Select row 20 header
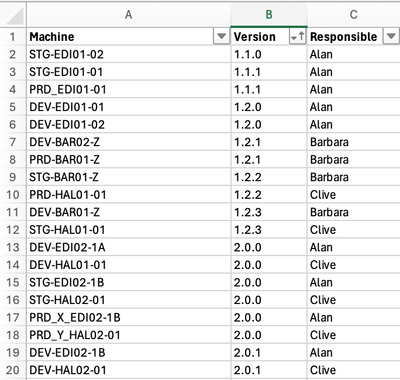Screen dimensions: 400x380 [x=13, y=370]
